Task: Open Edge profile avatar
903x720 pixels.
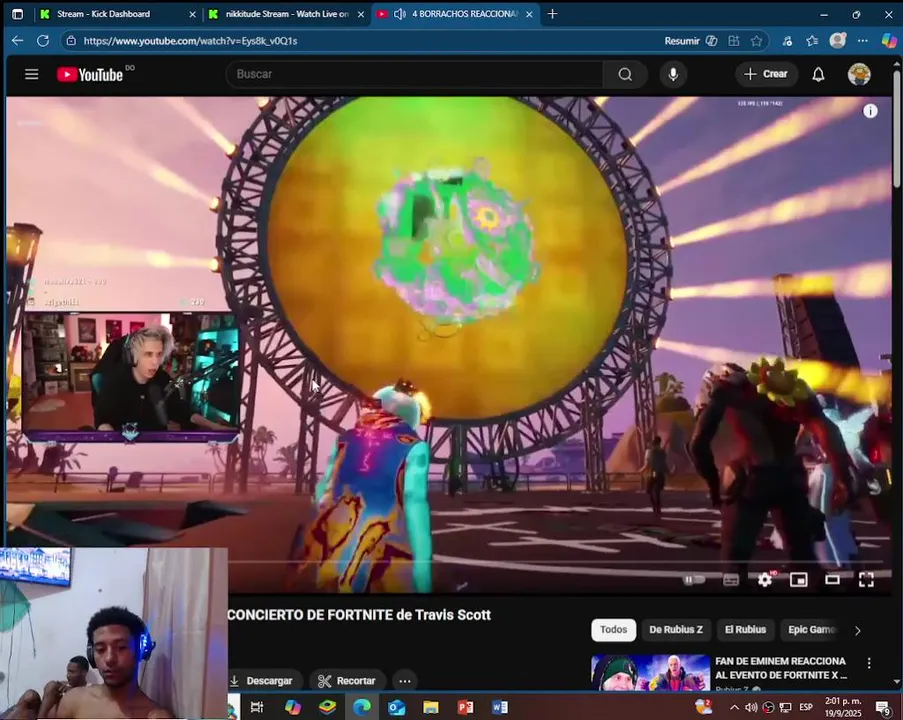Action: (x=837, y=40)
